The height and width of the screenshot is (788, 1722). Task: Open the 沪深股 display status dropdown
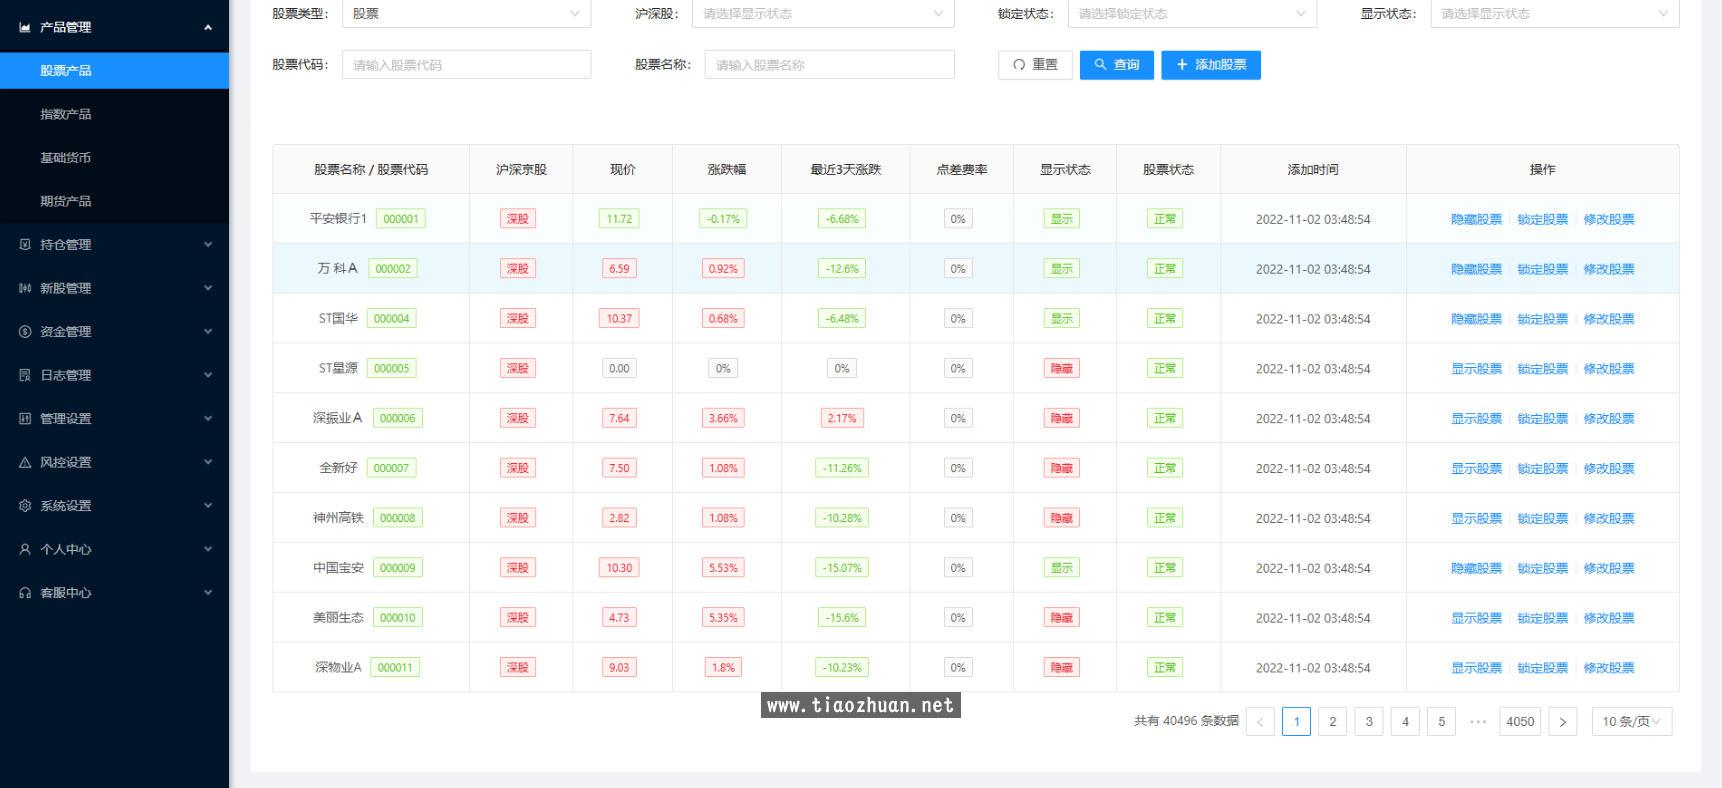click(x=823, y=13)
